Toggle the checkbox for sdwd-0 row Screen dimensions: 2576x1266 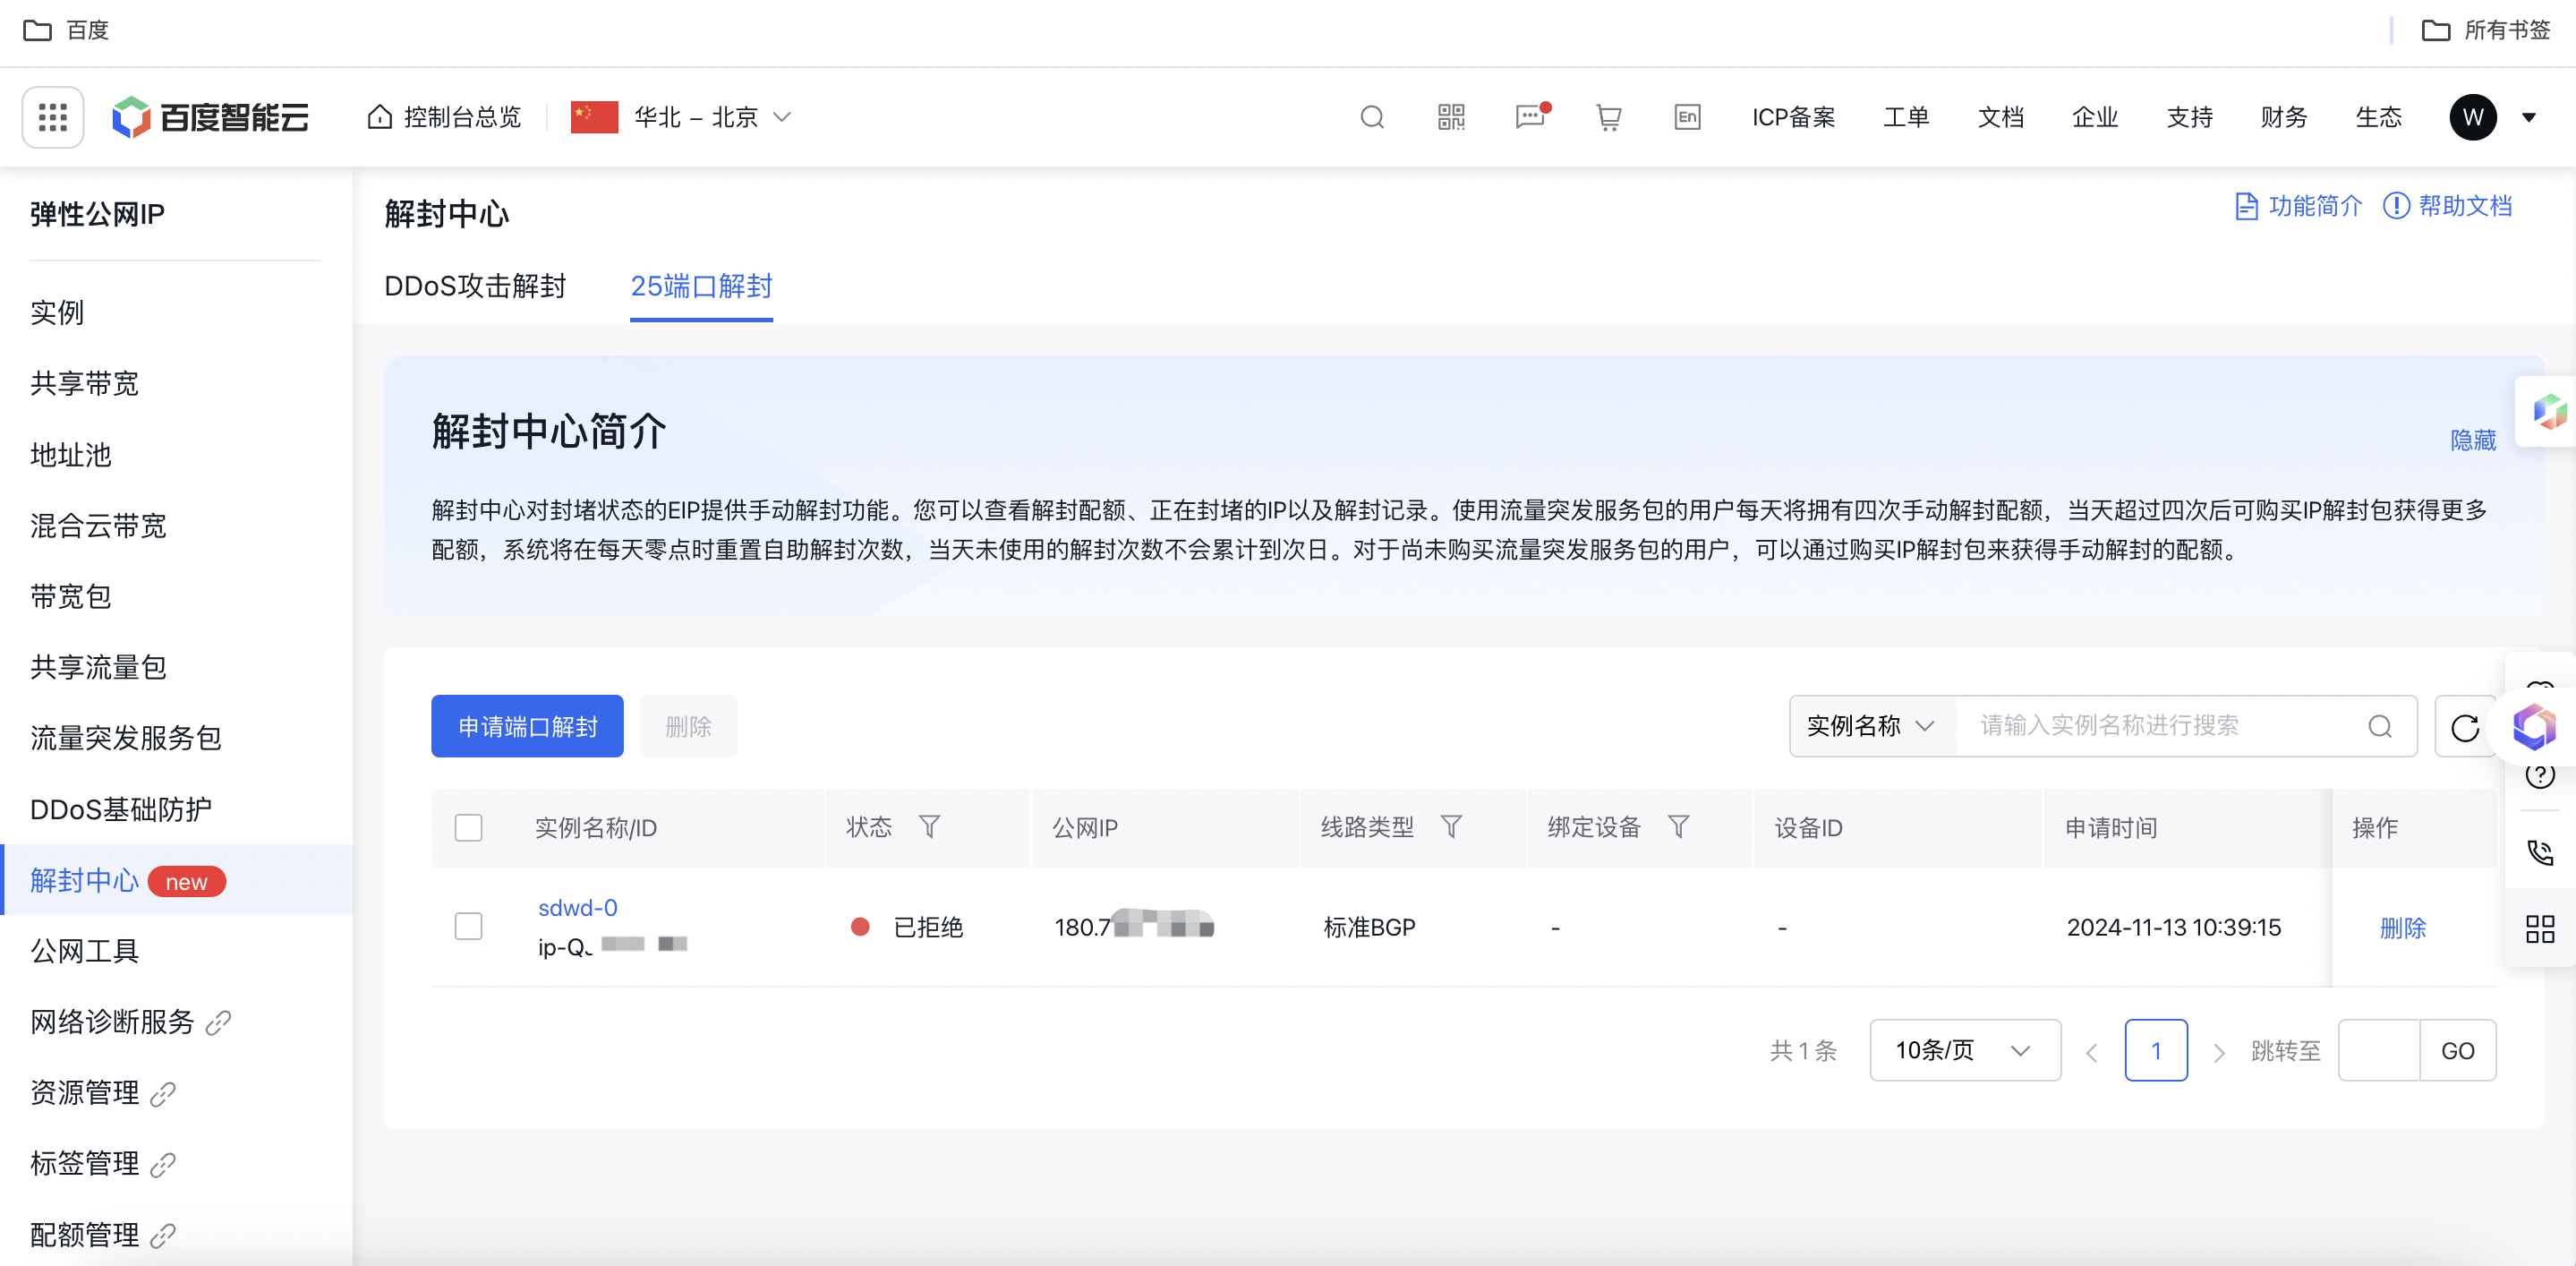tap(468, 926)
